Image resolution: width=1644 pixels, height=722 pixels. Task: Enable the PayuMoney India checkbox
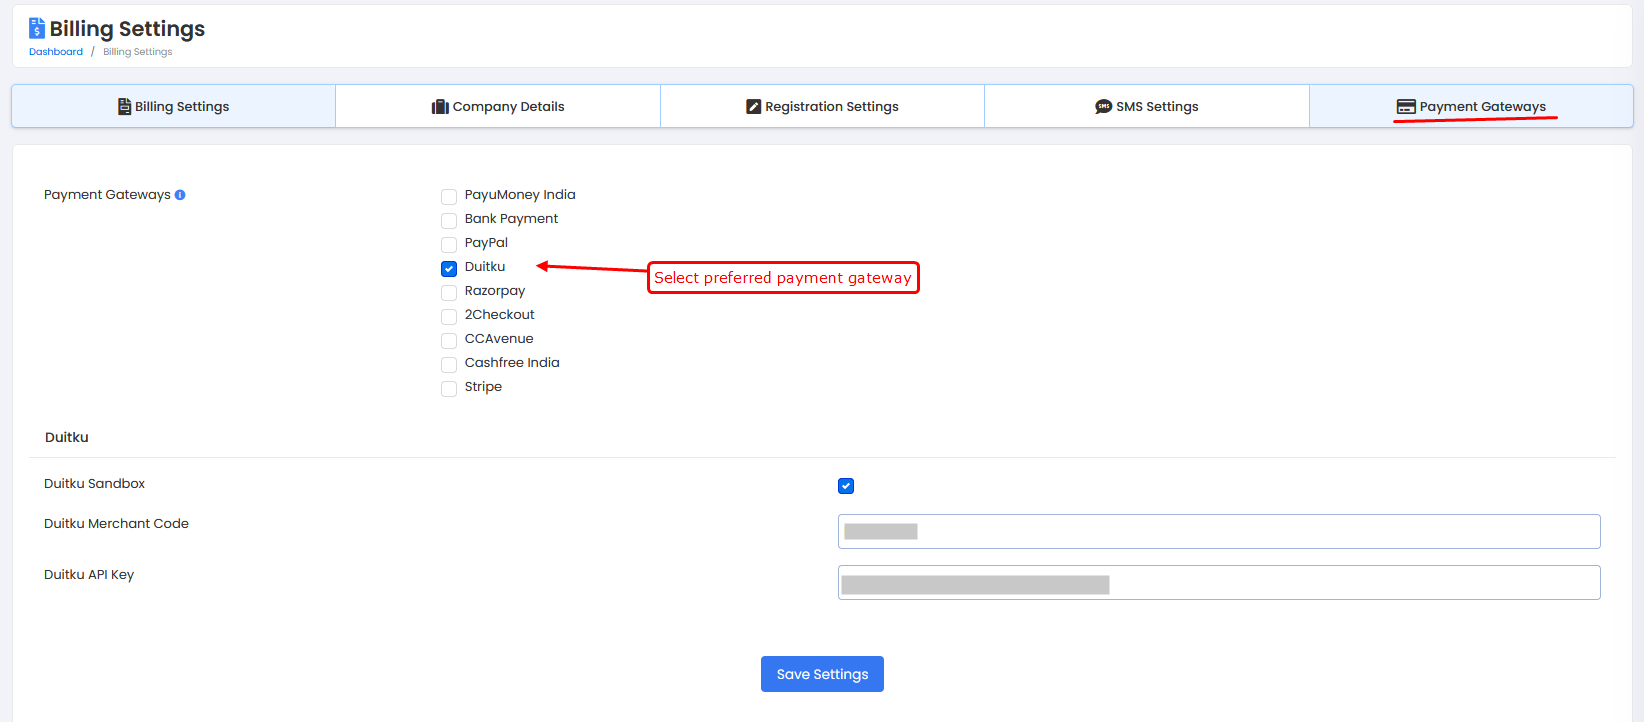point(449,197)
